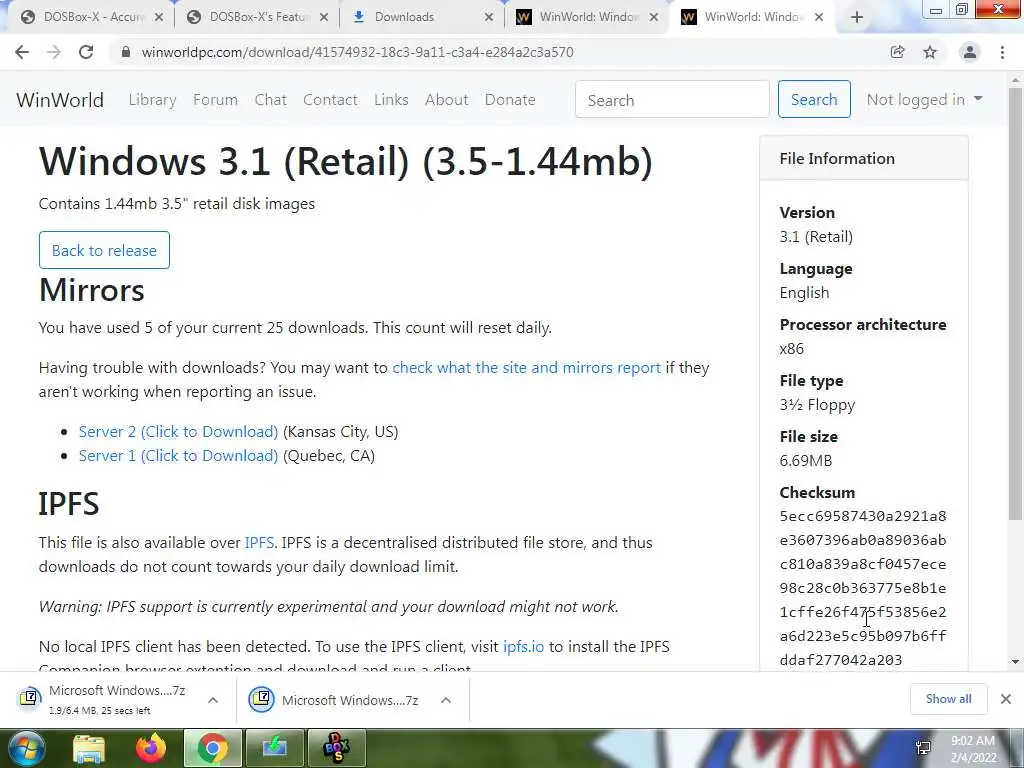Visit the ipfs.io link
Viewport: 1024px width, 768px height.
pos(524,647)
